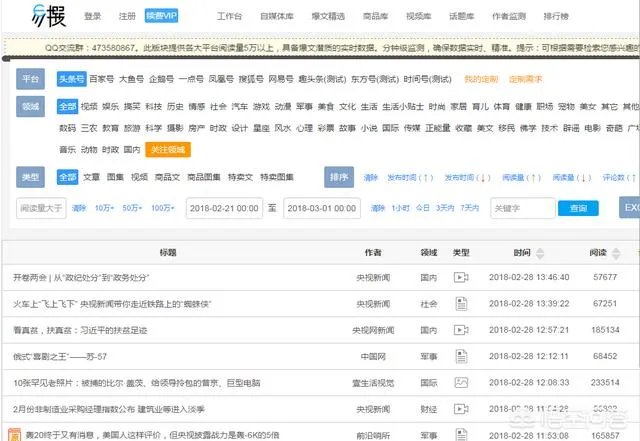
Task: Click the article icon in 前沿哨所 row
Action: (x=461, y=434)
